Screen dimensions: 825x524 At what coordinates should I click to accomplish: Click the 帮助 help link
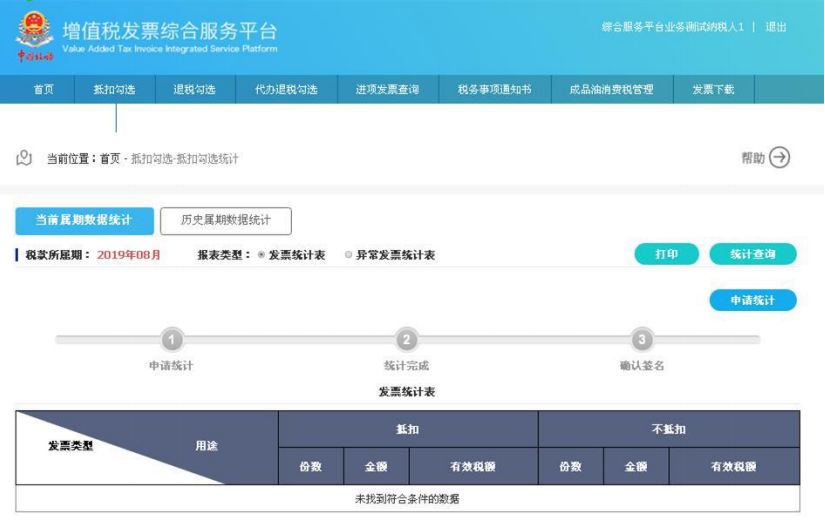[752, 158]
